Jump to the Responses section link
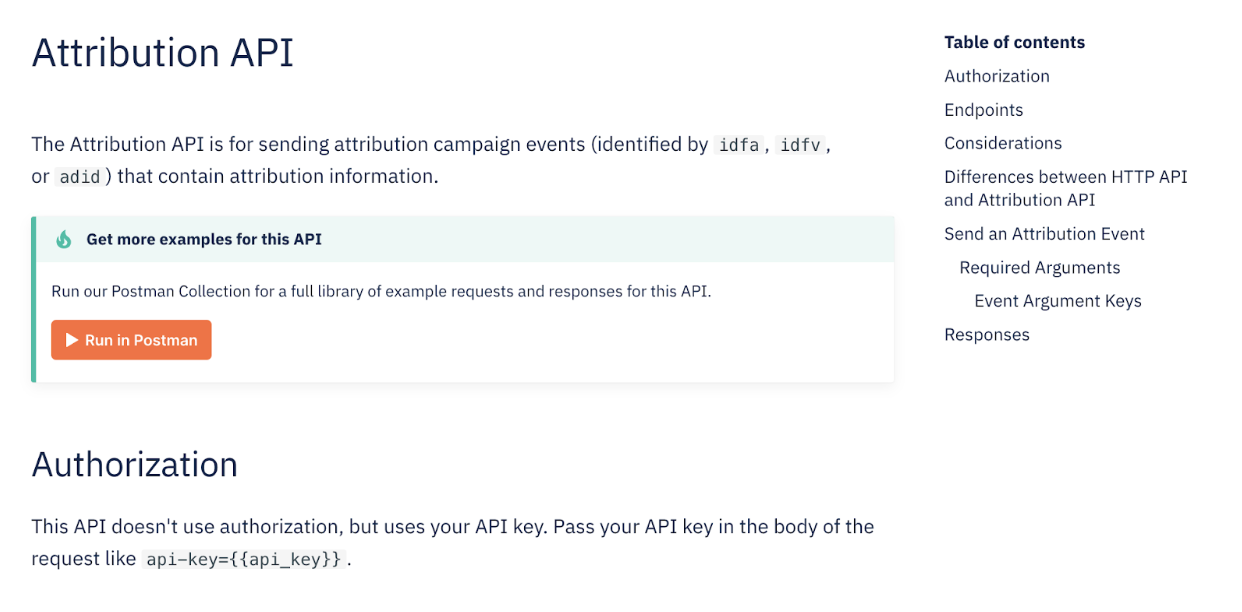 (986, 334)
